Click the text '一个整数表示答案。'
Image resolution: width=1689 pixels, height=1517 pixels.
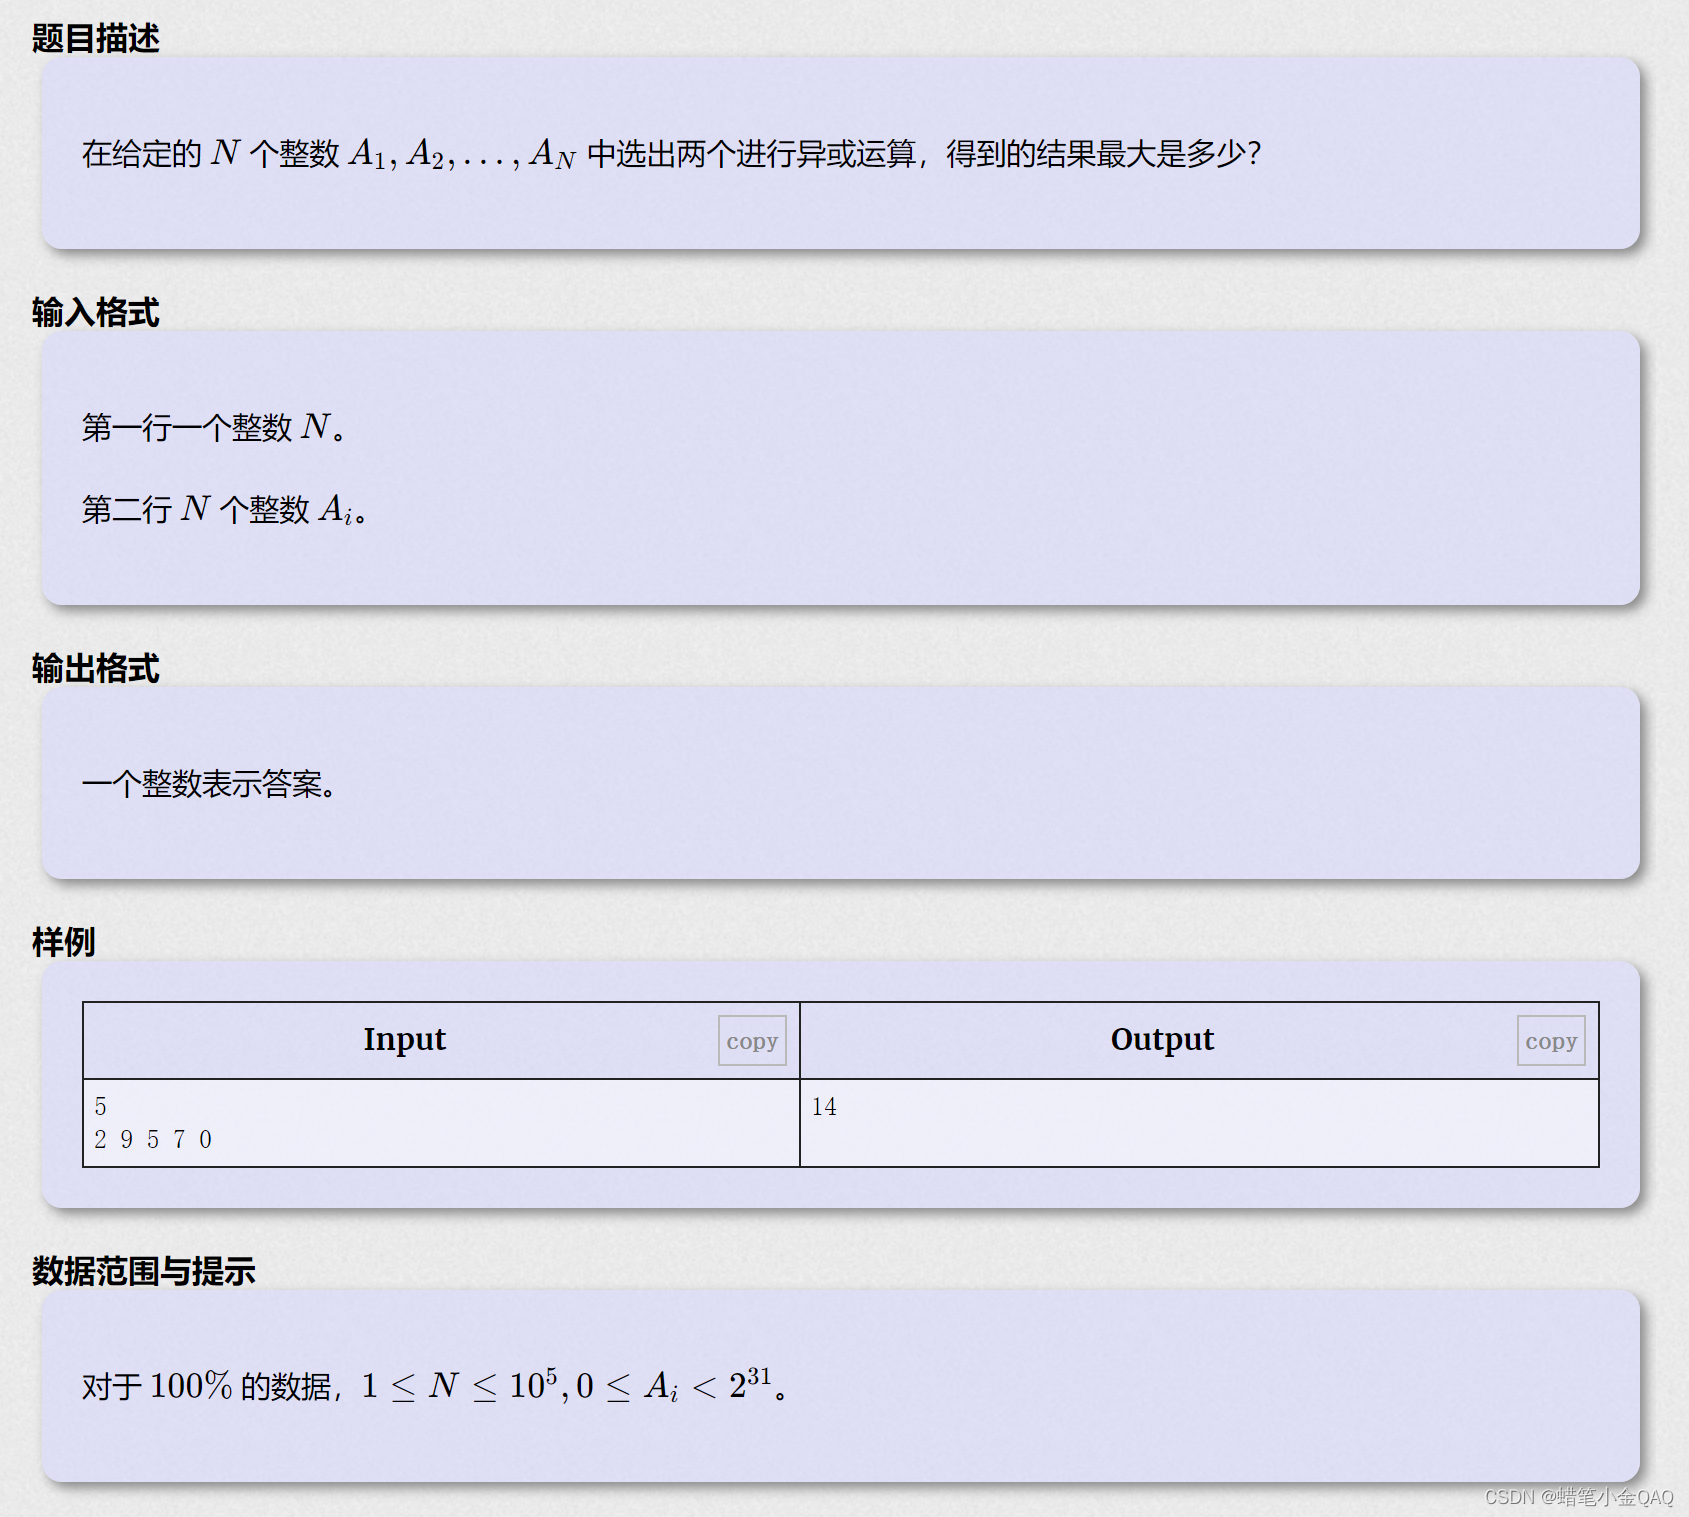pos(209,784)
